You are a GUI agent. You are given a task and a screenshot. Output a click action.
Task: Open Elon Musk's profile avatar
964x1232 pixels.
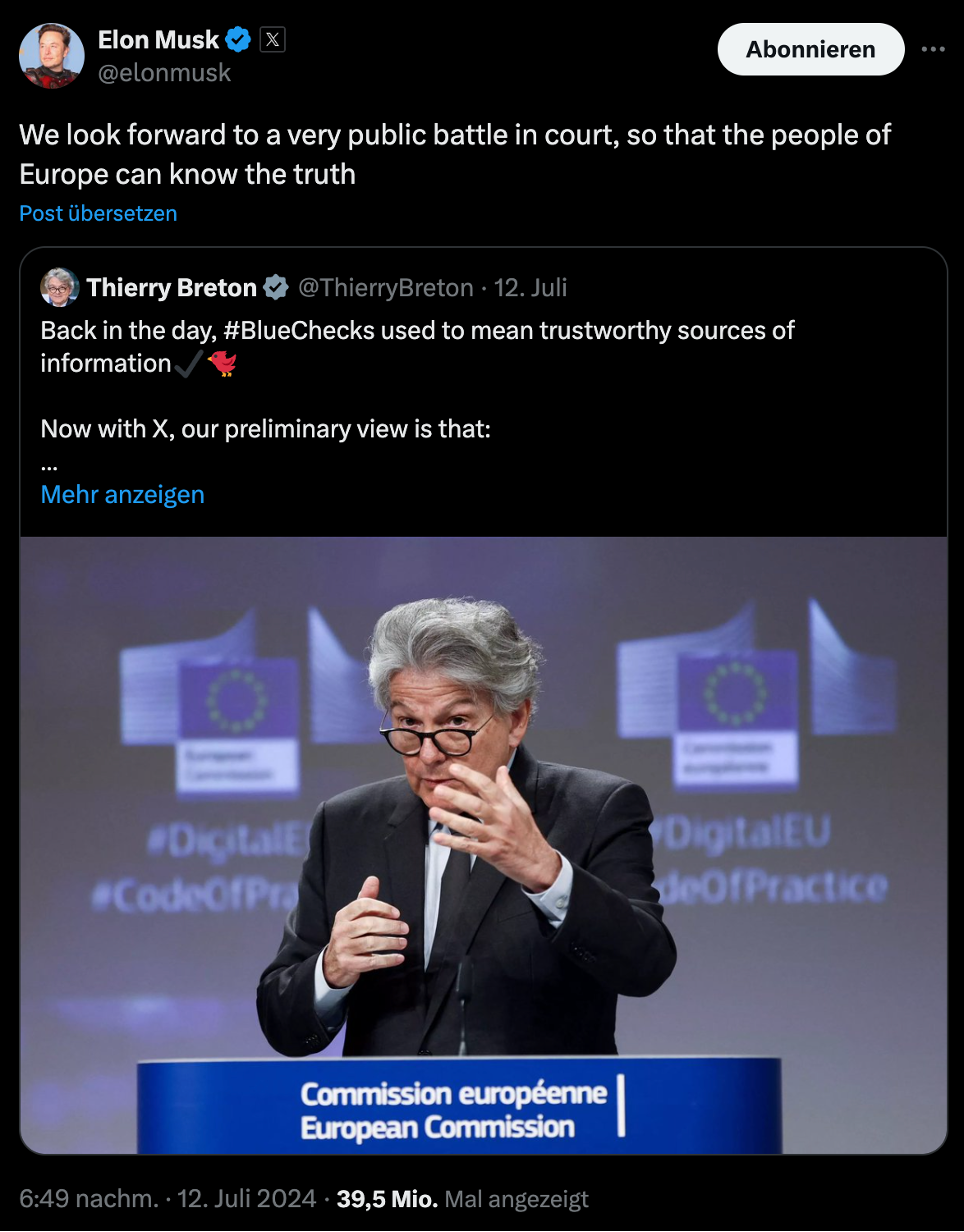[x=52, y=55]
